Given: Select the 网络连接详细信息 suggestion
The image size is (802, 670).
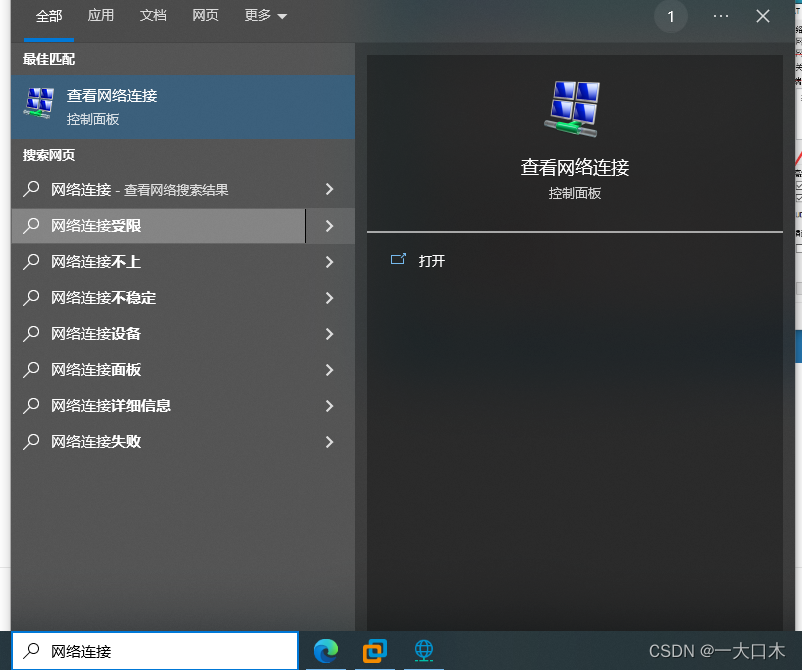Looking at the screenshot, I should click(x=159, y=406).
